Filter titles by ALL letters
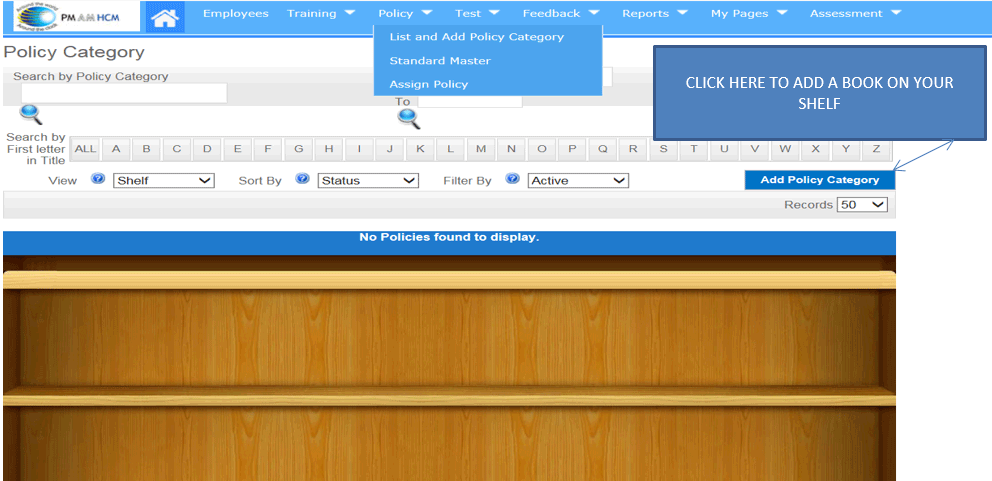 85,149
